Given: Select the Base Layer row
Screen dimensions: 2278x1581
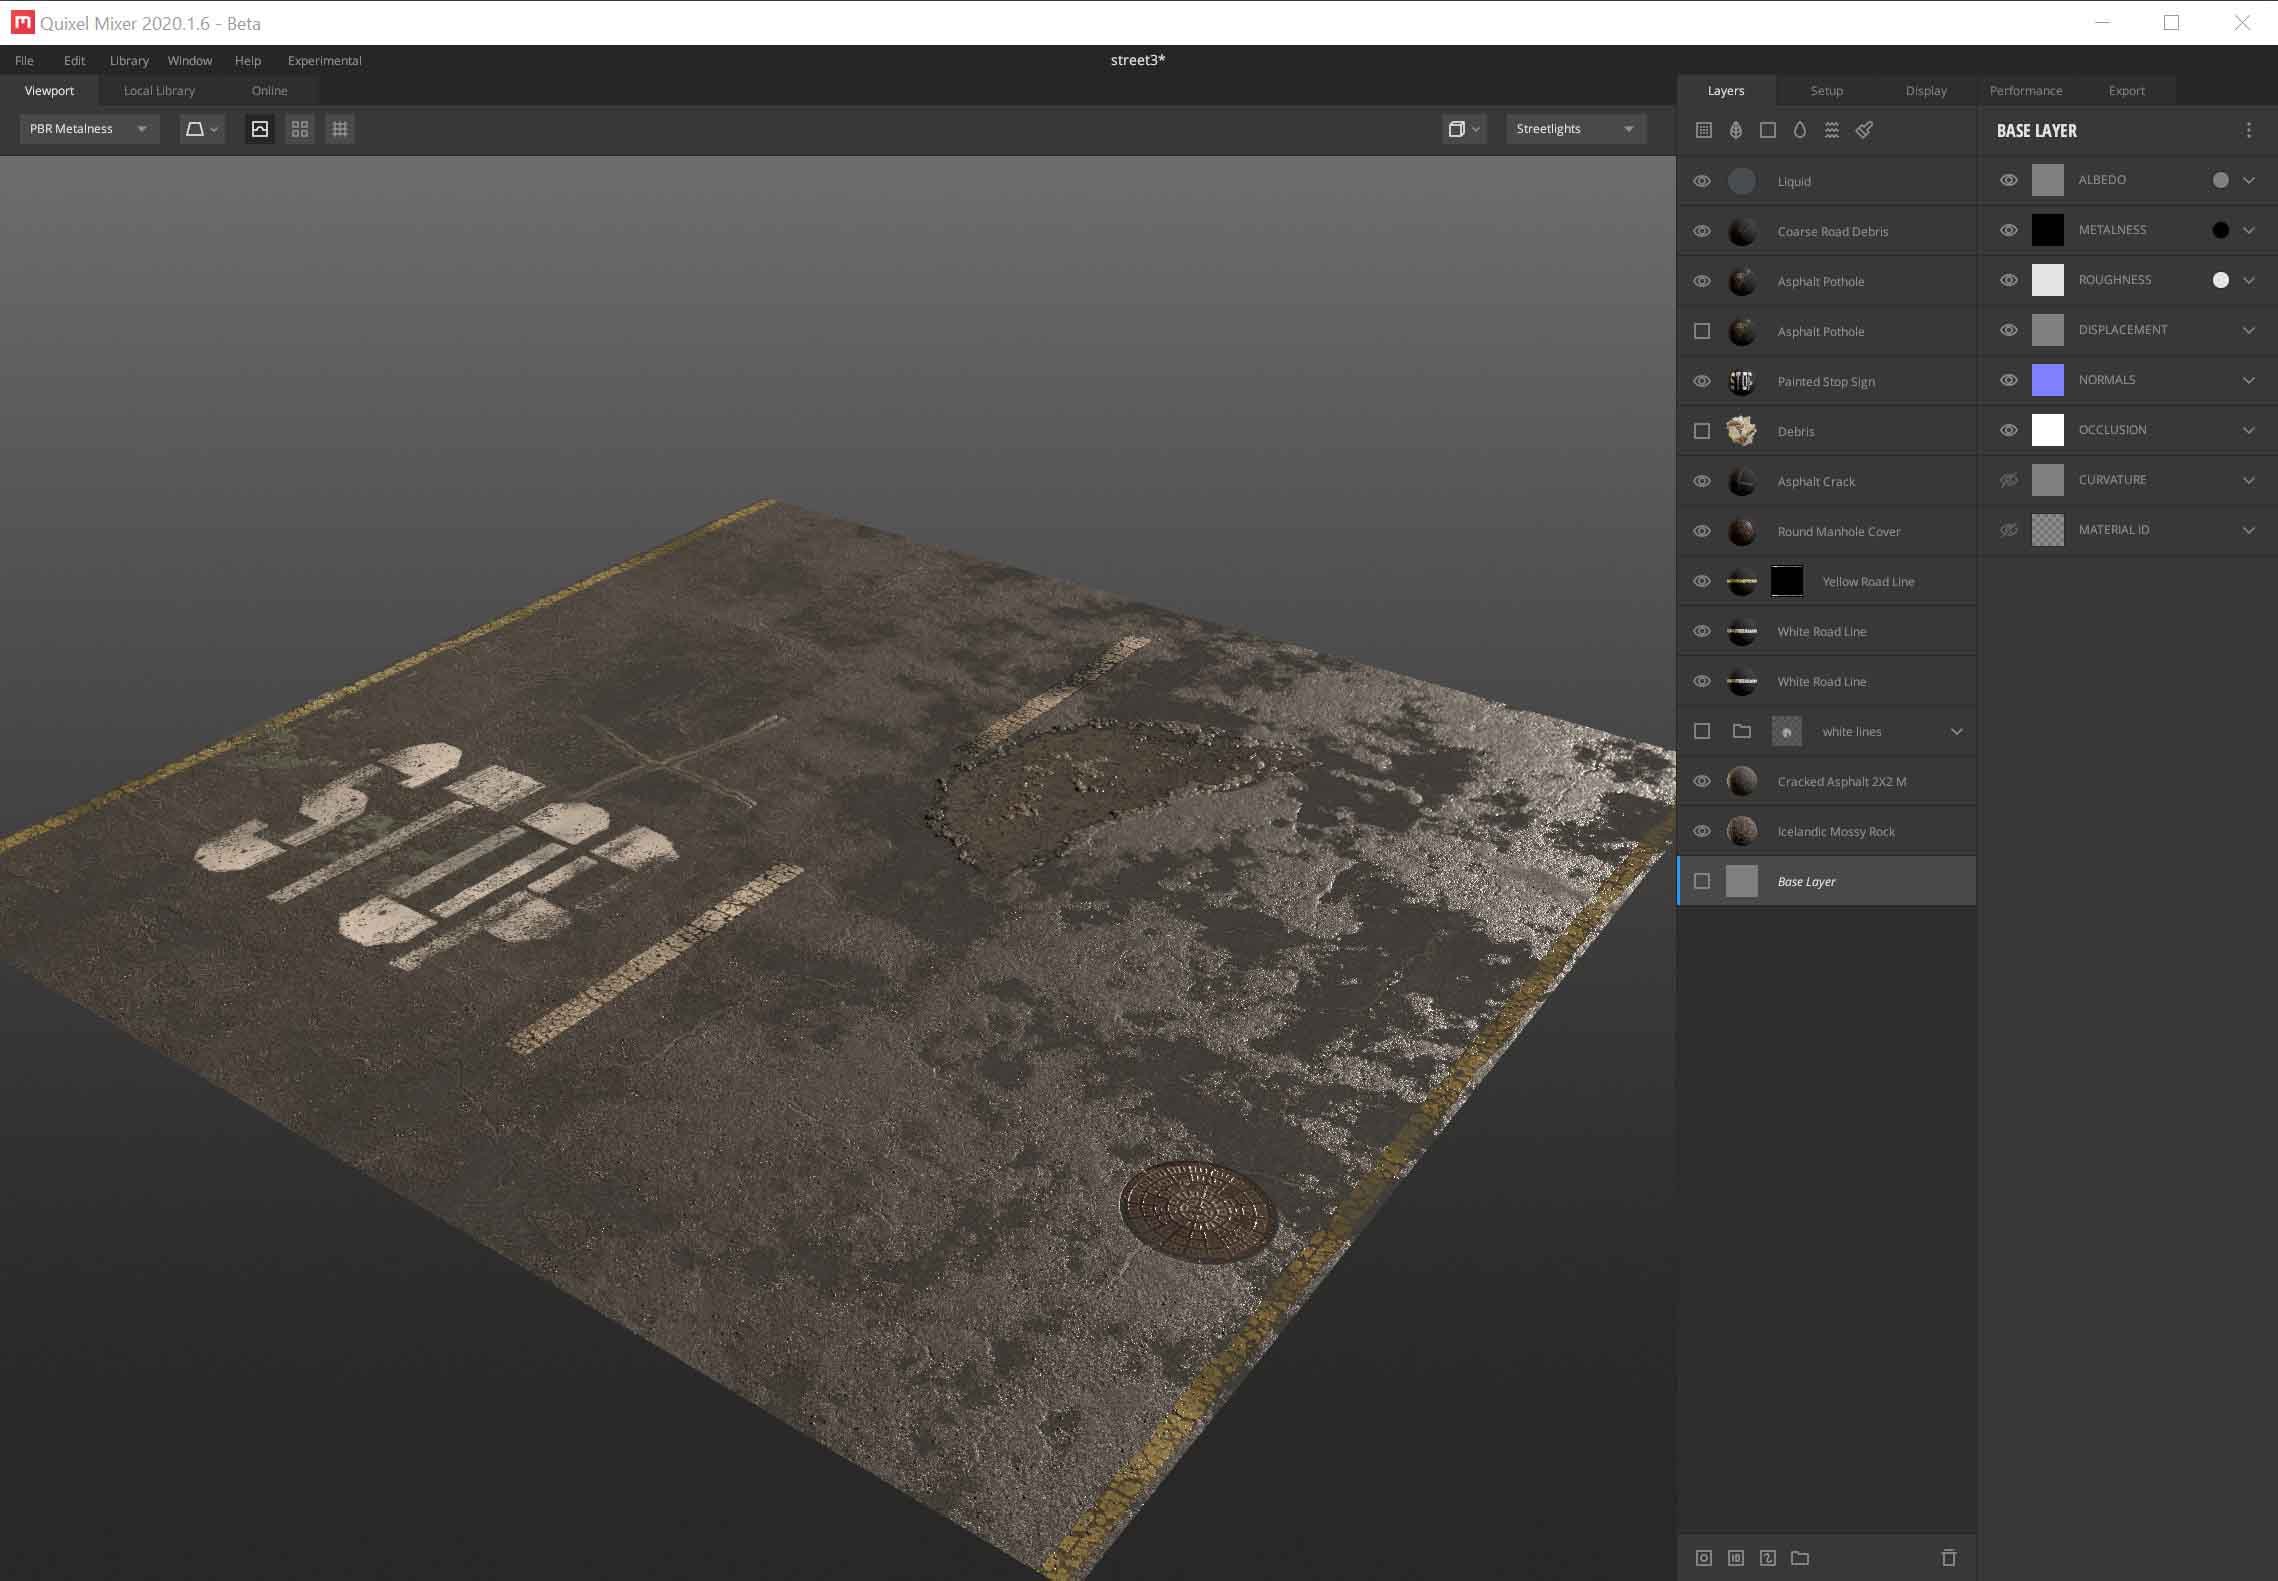Looking at the screenshot, I should [1826, 881].
